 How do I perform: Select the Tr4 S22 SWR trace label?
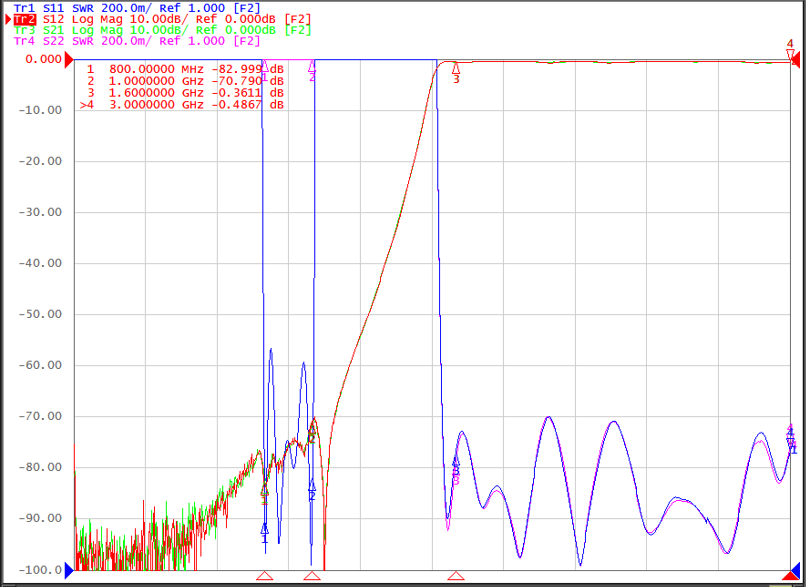(137, 41)
